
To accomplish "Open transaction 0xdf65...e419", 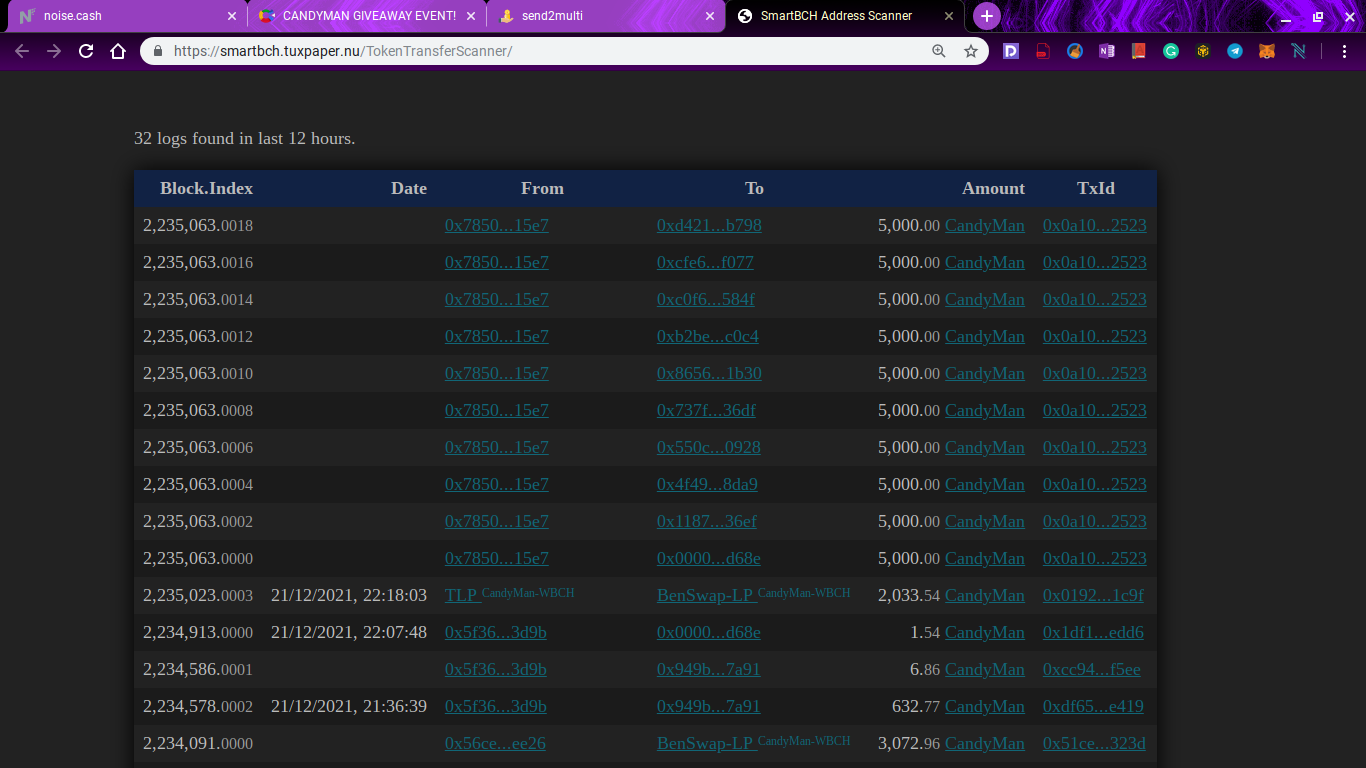I will pos(1093,706).
